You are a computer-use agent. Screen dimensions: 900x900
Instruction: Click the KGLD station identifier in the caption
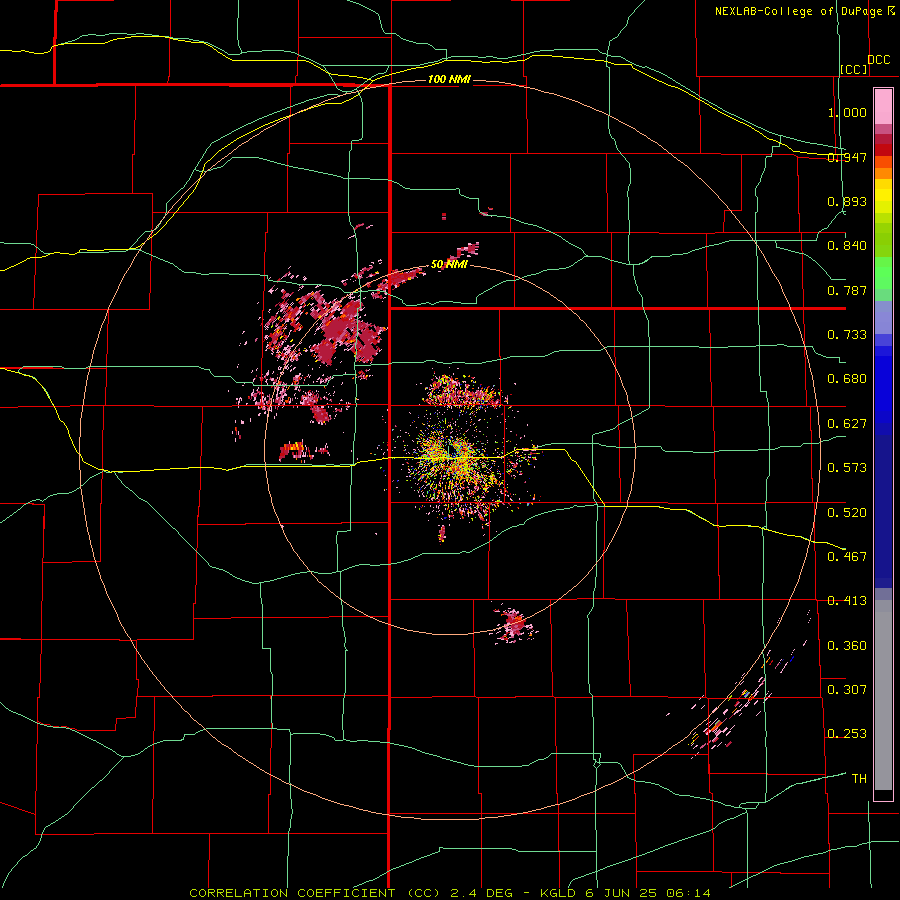(x=558, y=893)
